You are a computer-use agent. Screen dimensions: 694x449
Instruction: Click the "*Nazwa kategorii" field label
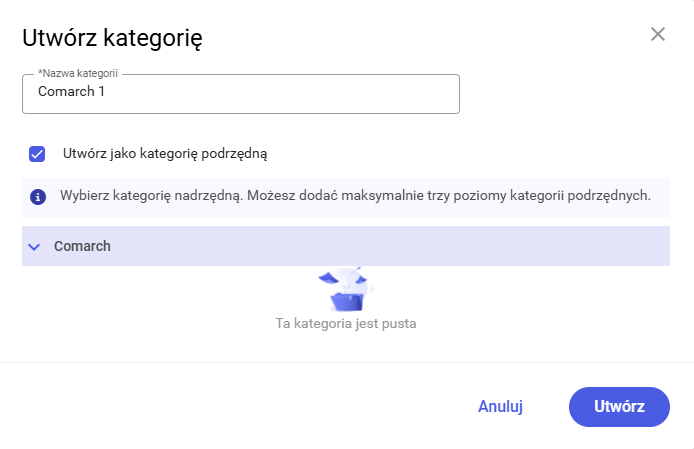[77, 74]
